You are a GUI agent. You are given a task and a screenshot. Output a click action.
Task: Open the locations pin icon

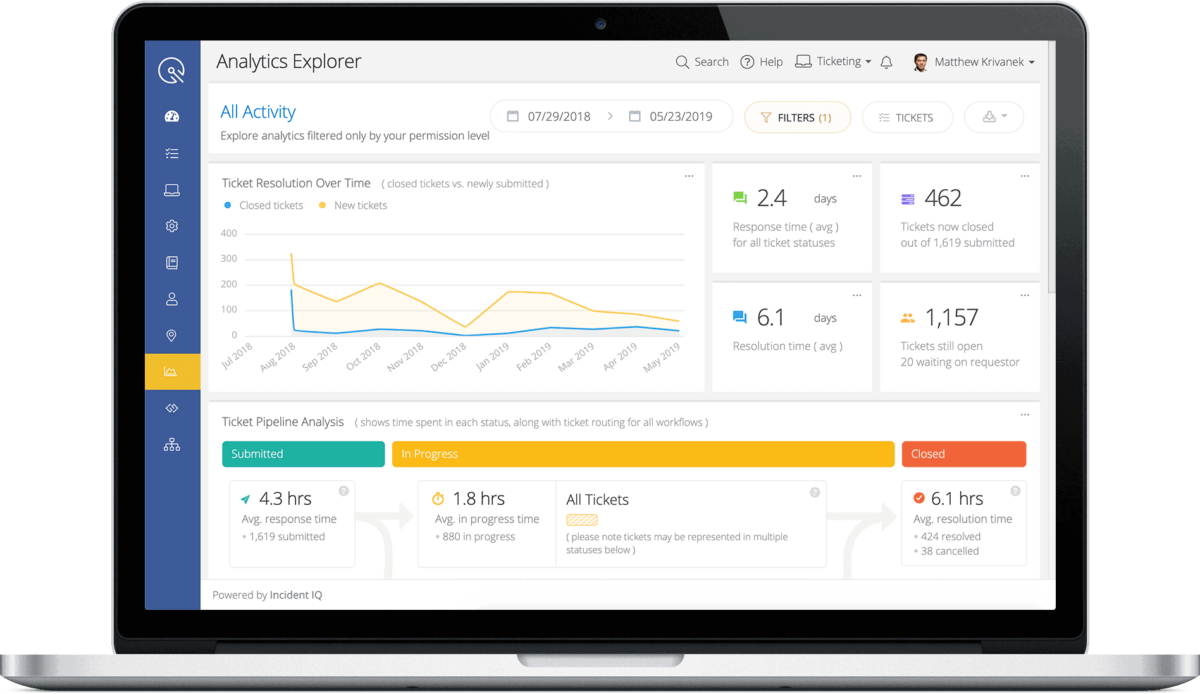pyautogui.click(x=171, y=335)
